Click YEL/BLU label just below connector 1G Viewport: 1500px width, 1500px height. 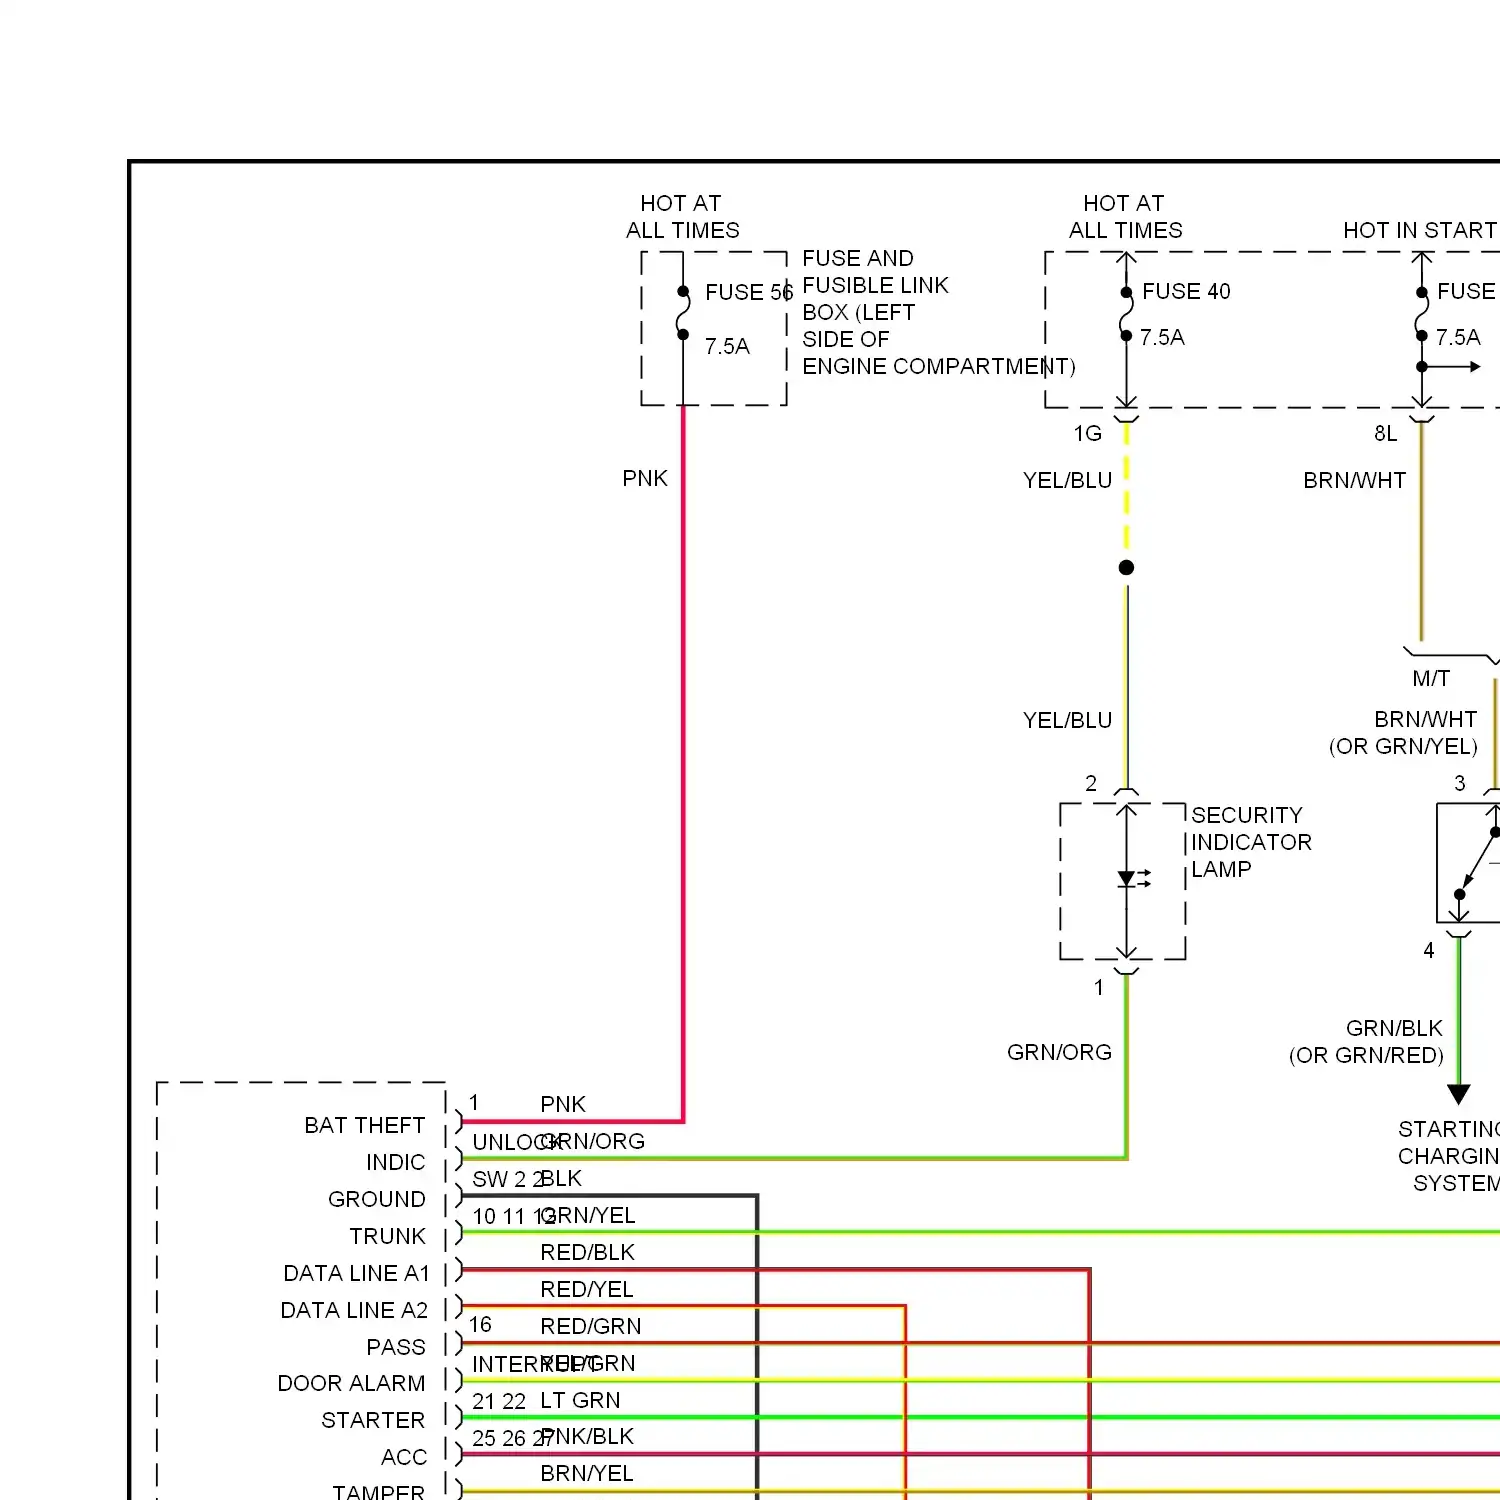coord(1067,480)
